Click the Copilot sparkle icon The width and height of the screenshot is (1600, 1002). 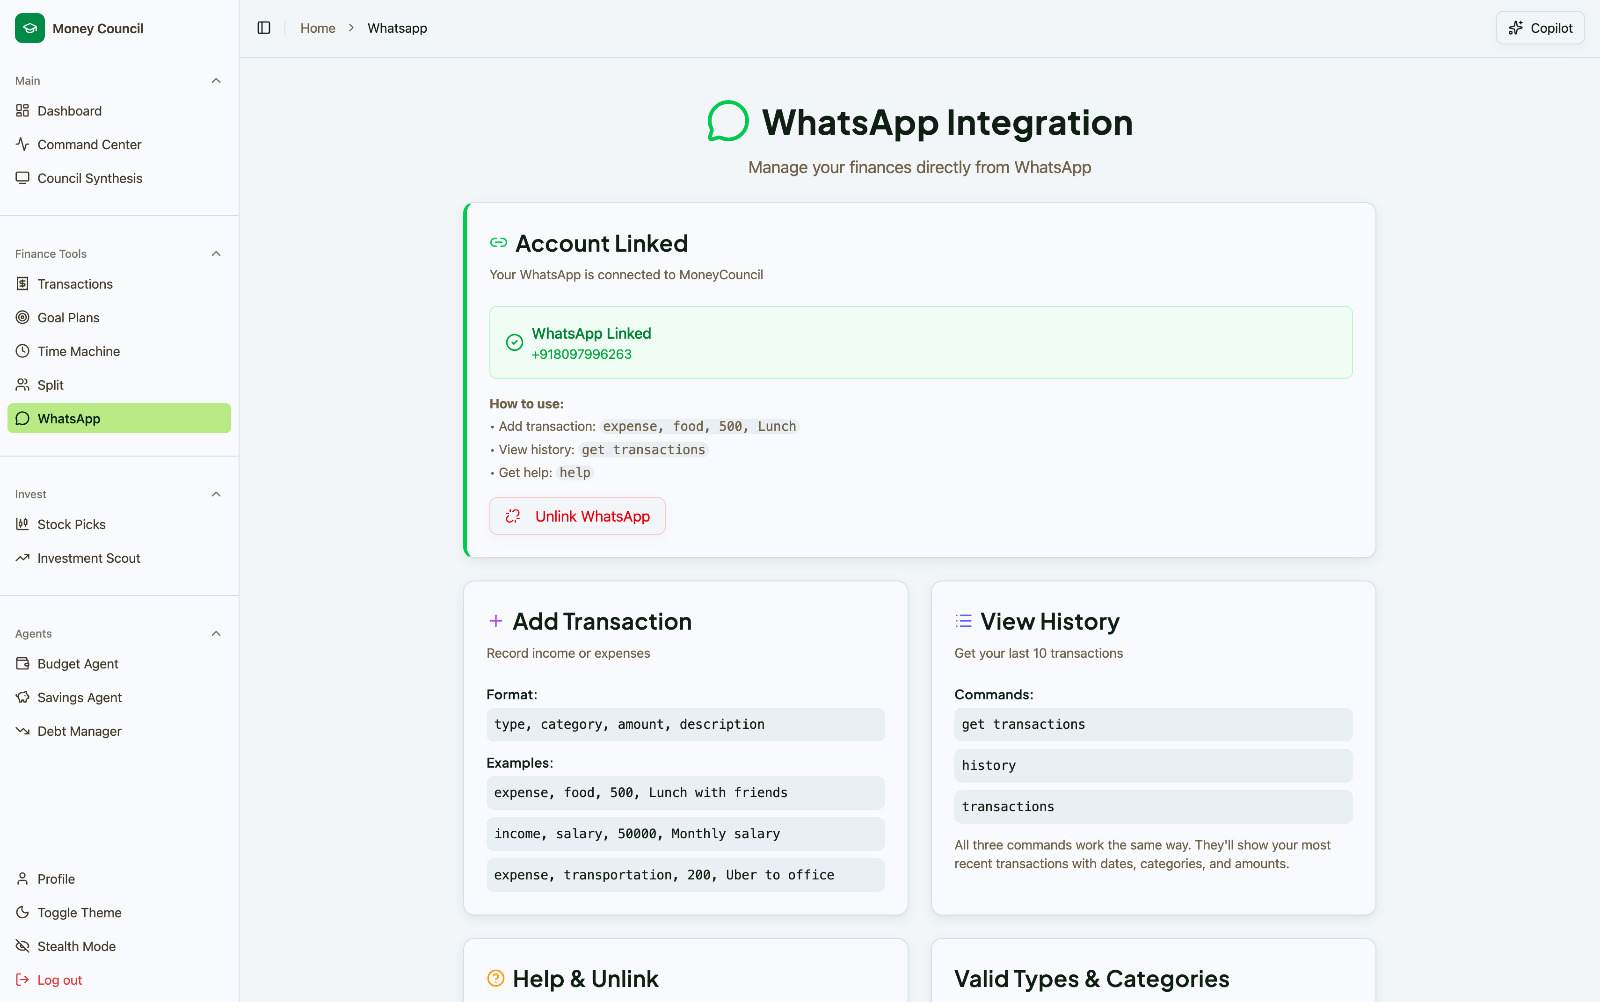[x=1516, y=28]
